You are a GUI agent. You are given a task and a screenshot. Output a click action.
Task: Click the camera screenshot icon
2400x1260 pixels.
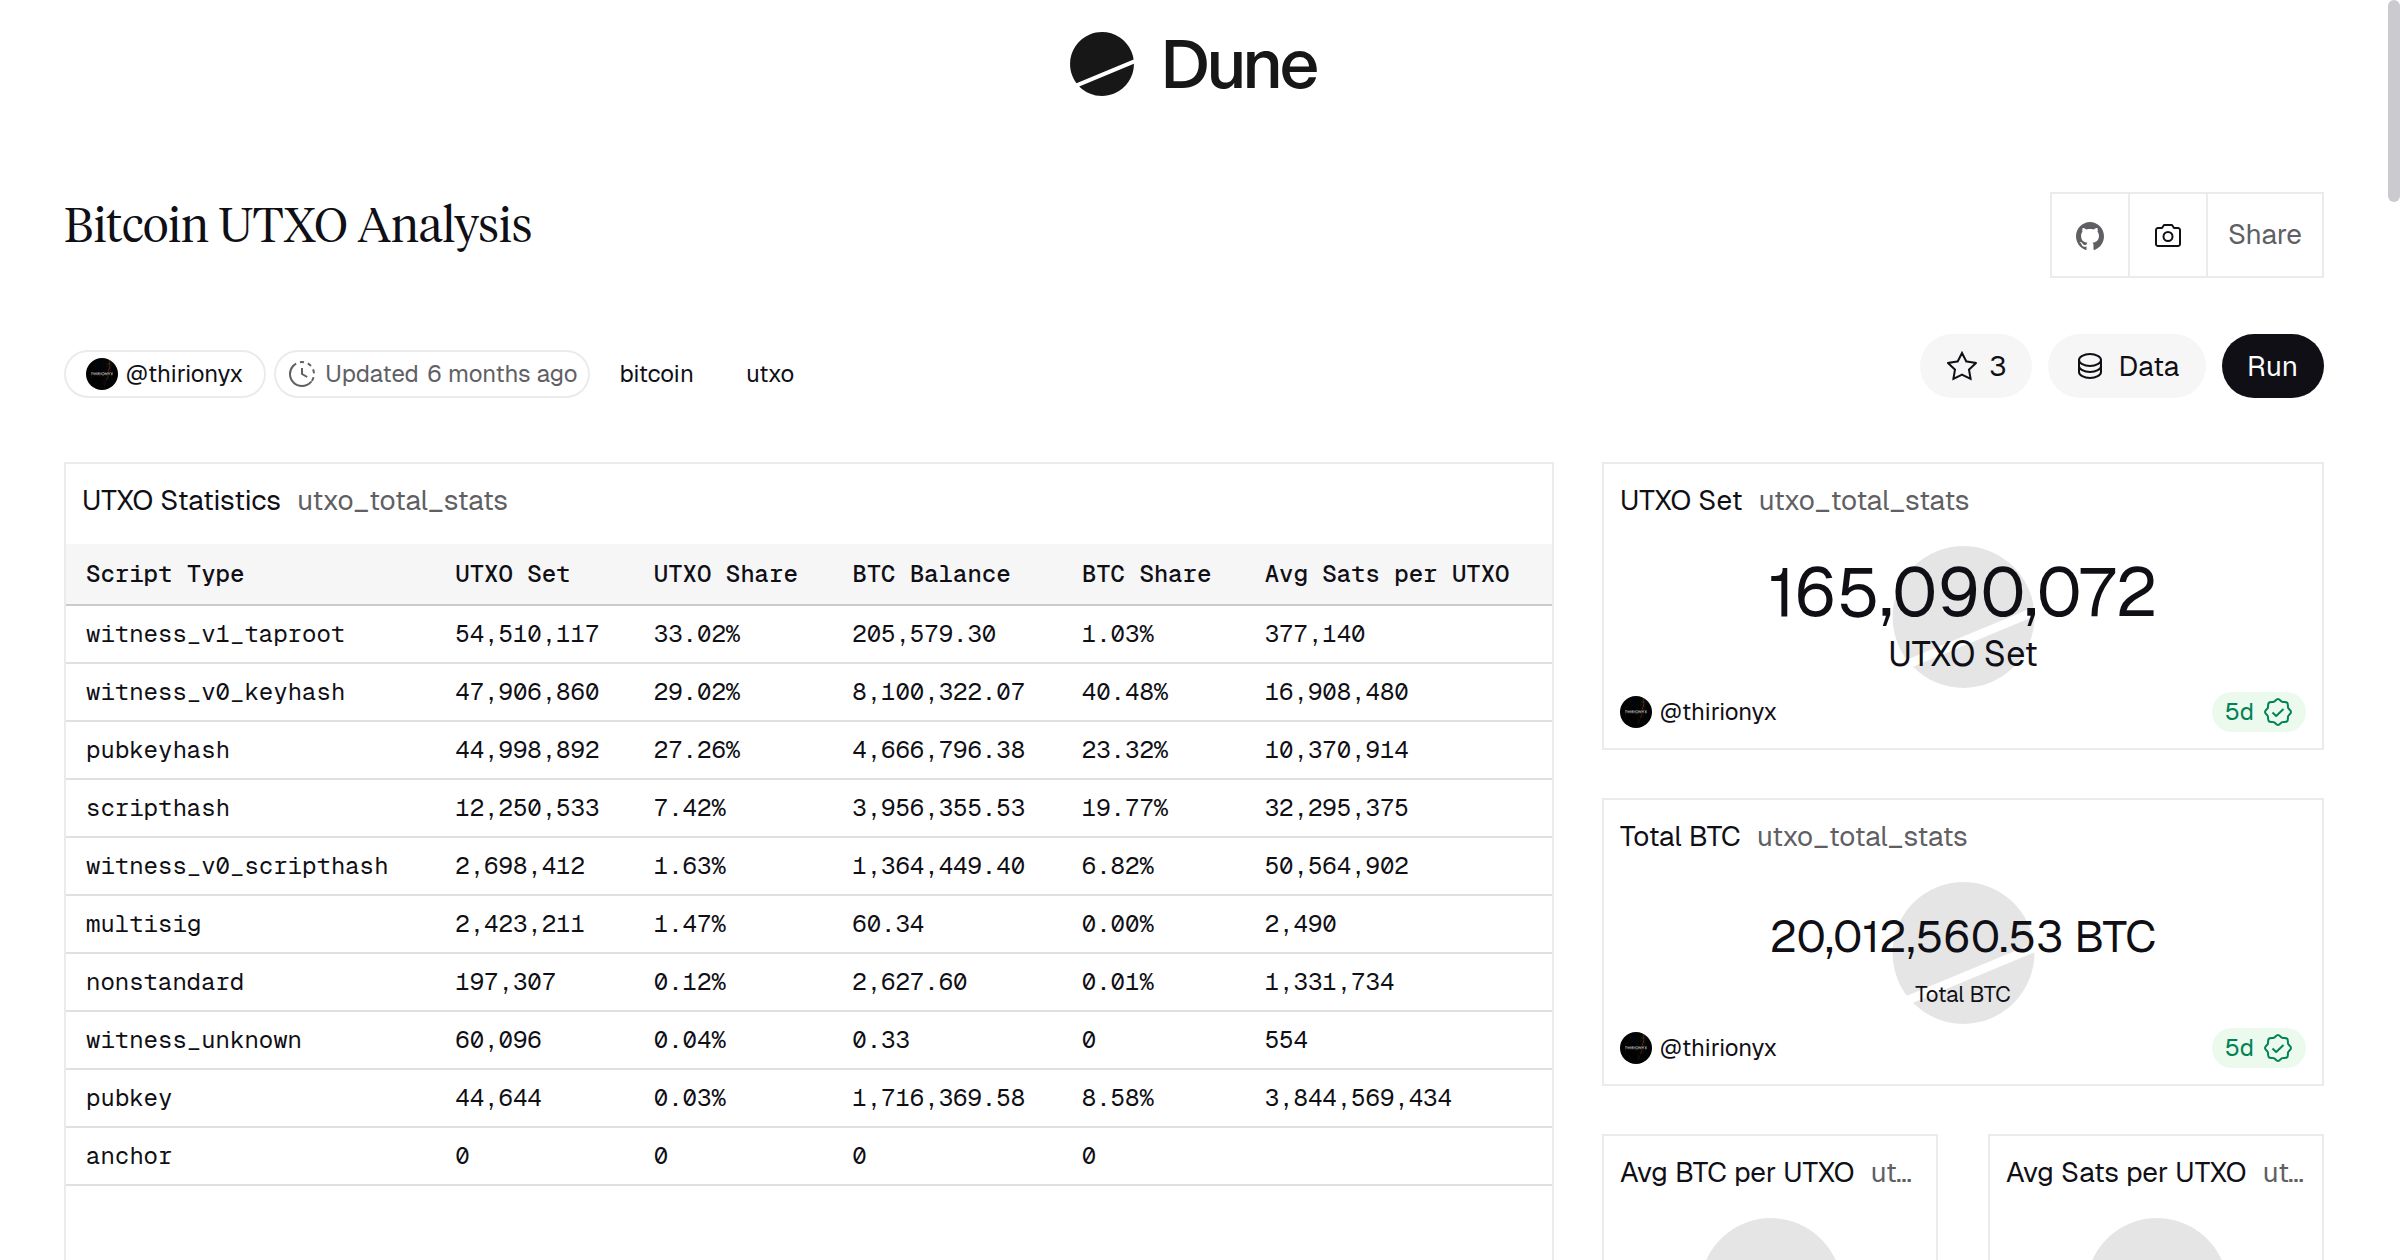[2166, 234]
